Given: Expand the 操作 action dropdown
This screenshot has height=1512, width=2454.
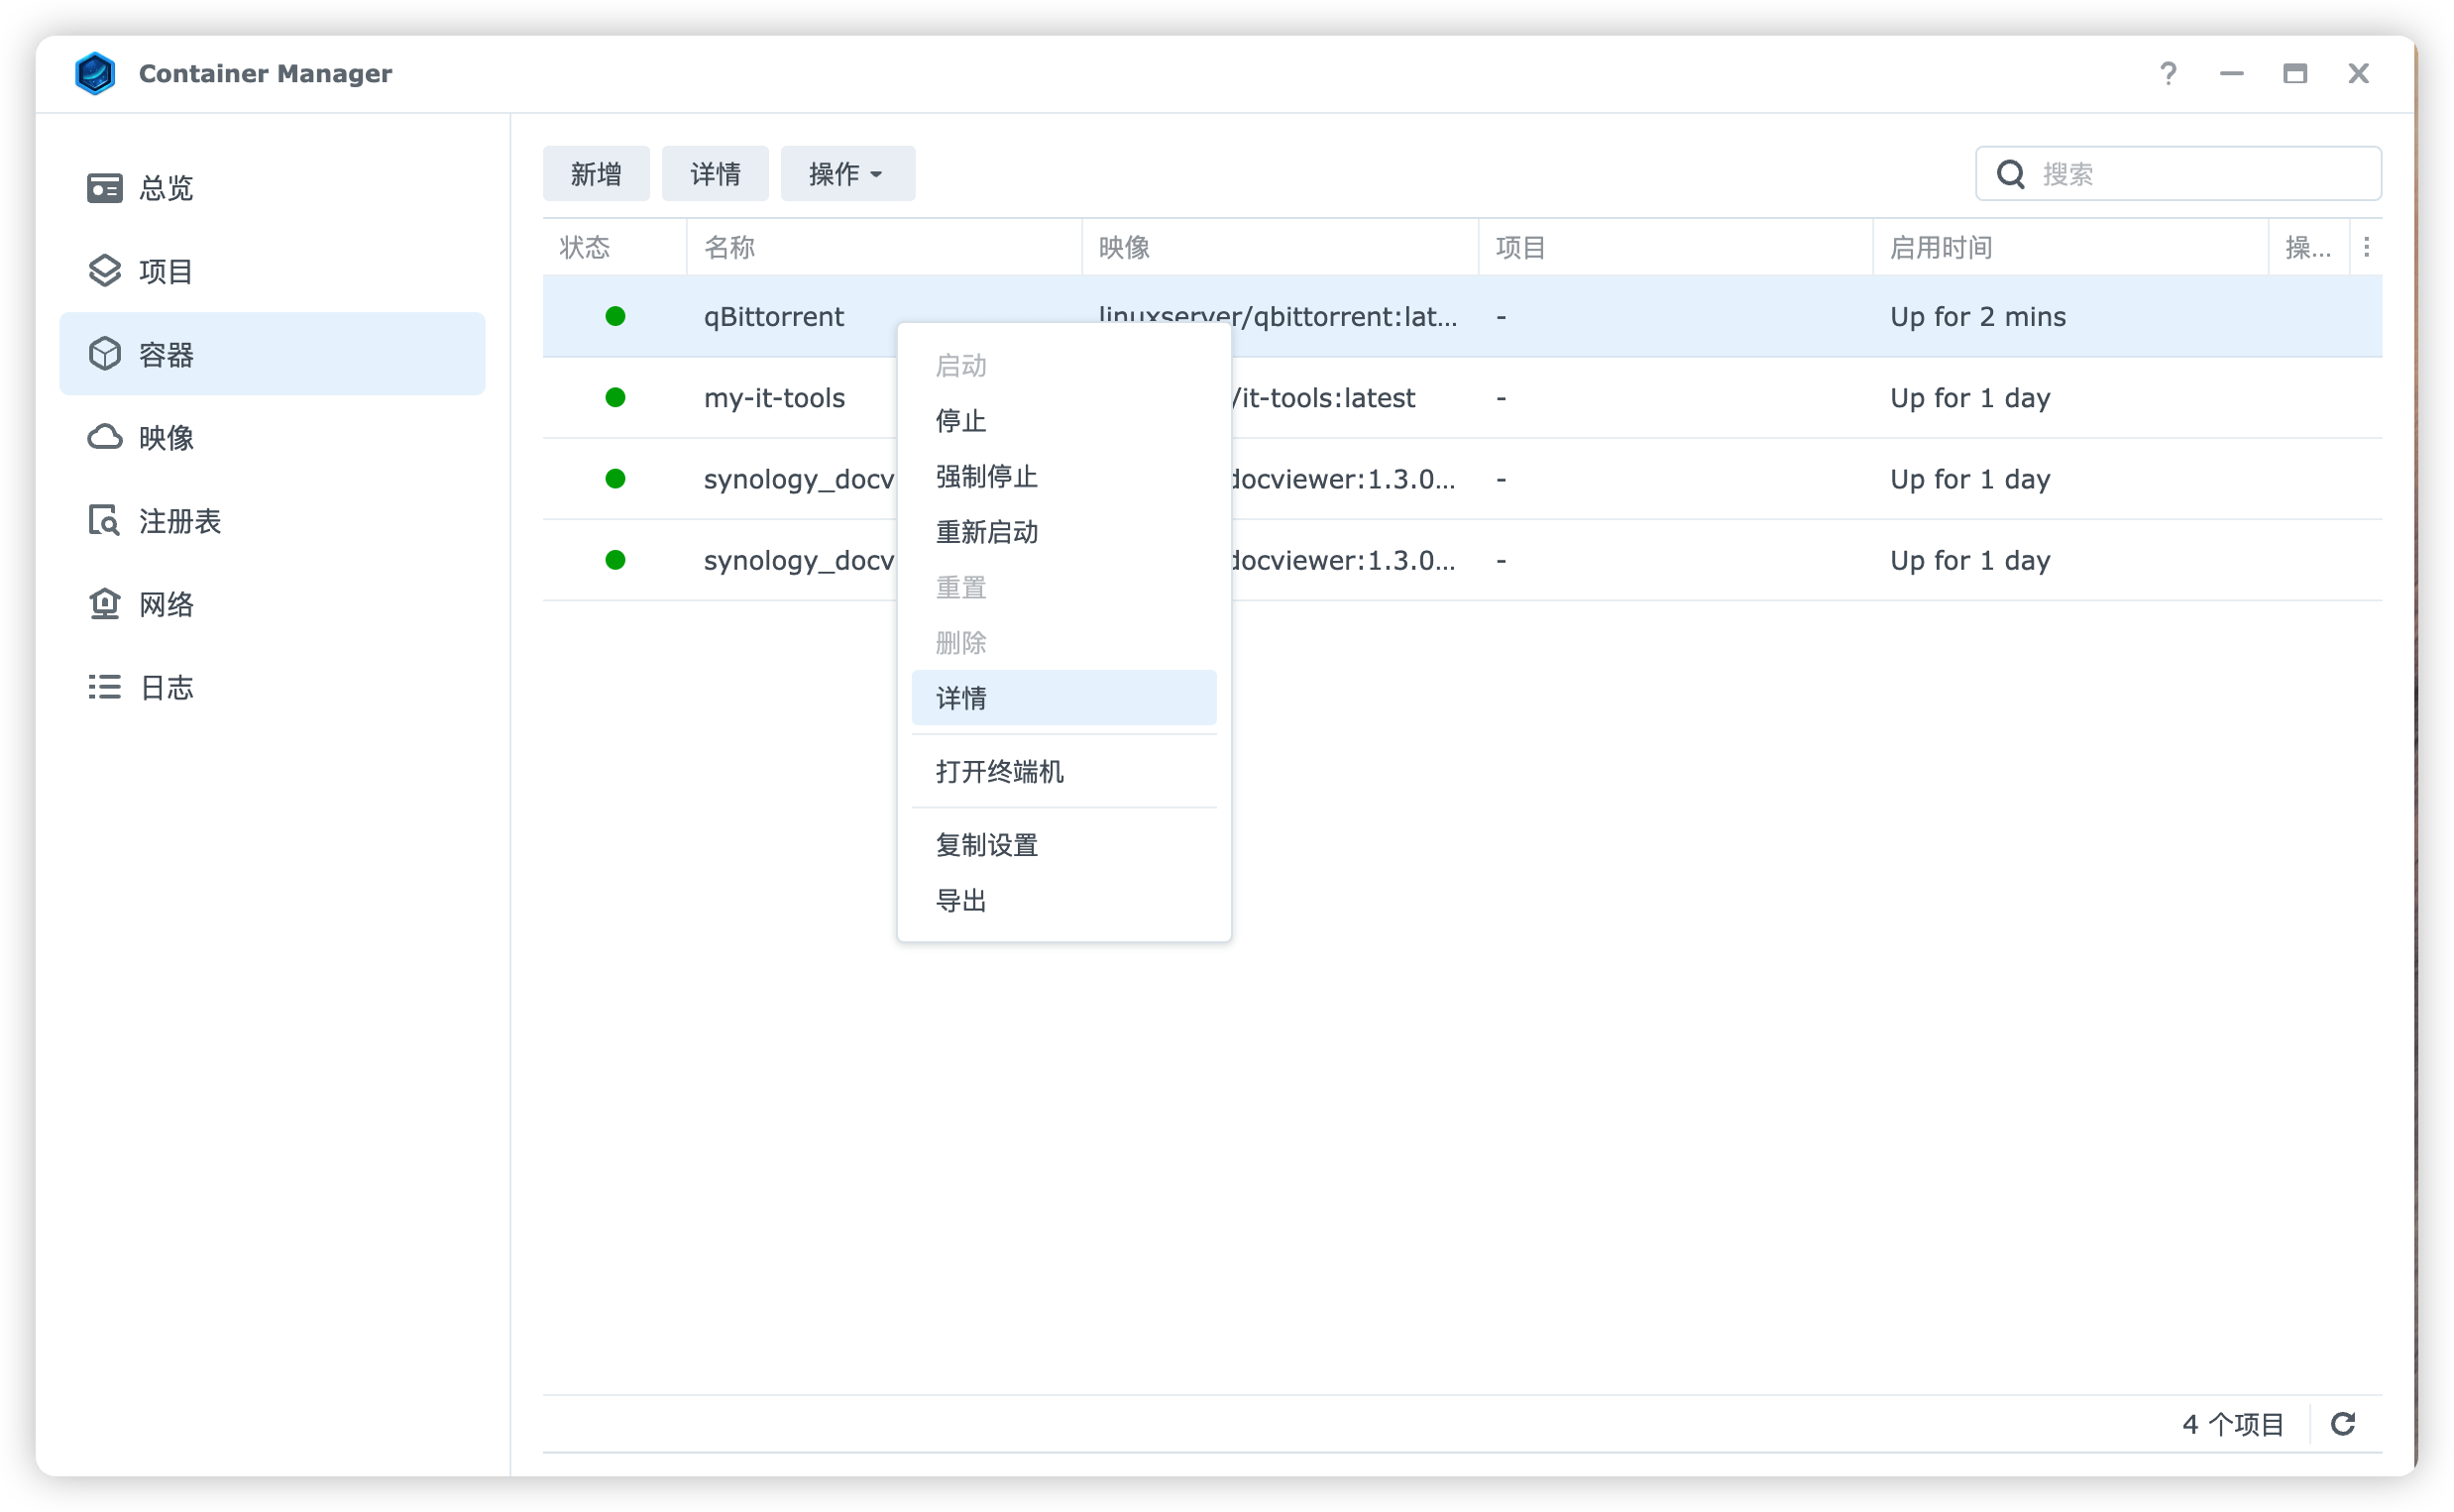Looking at the screenshot, I should click(846, 174).
